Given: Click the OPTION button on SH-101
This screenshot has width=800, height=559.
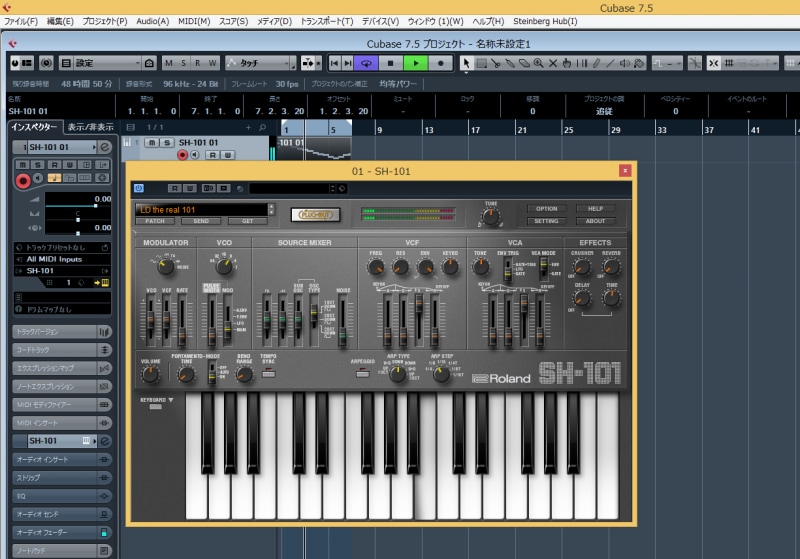Looking at the screenshot, I should click(546, 208).
